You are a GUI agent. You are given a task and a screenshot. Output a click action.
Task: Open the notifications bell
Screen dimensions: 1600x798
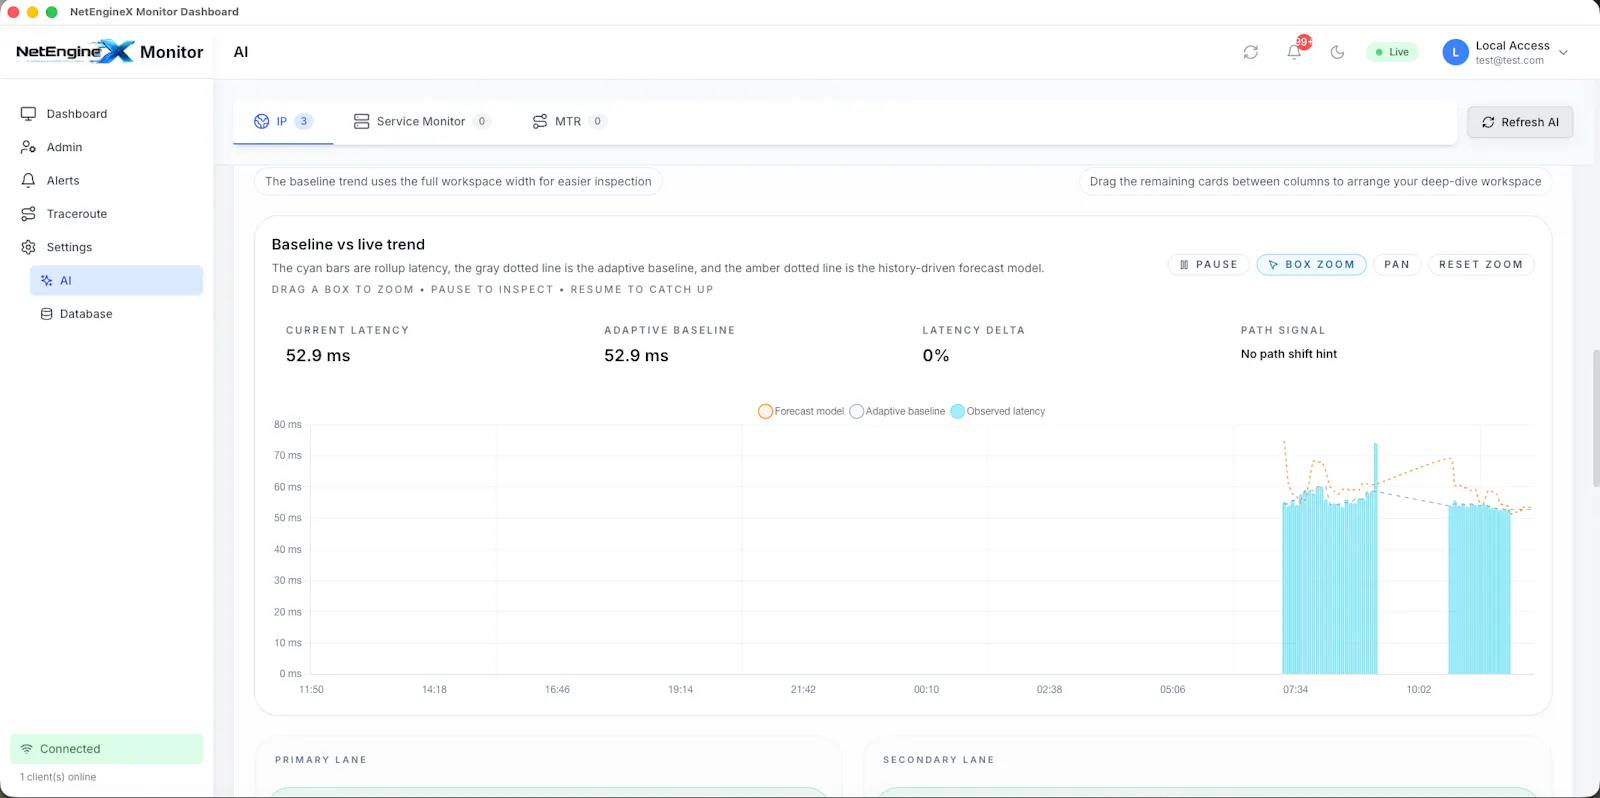click(x=1294, y=52)
